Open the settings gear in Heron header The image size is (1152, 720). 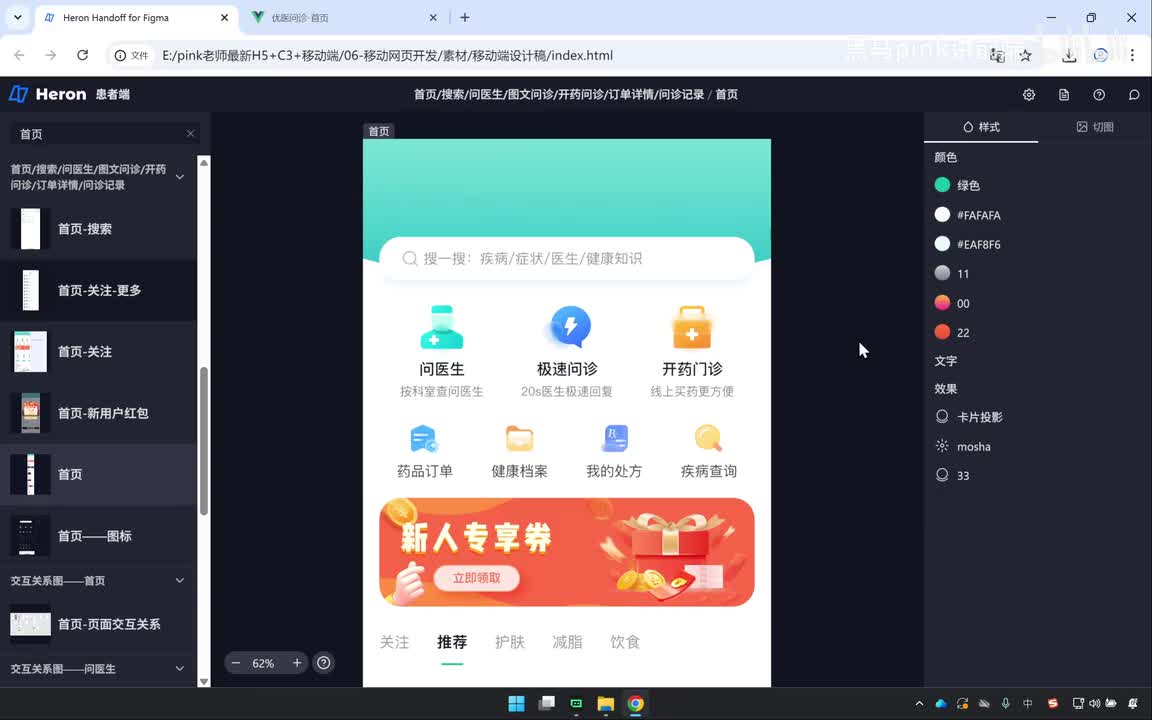tap(1029, 95)
